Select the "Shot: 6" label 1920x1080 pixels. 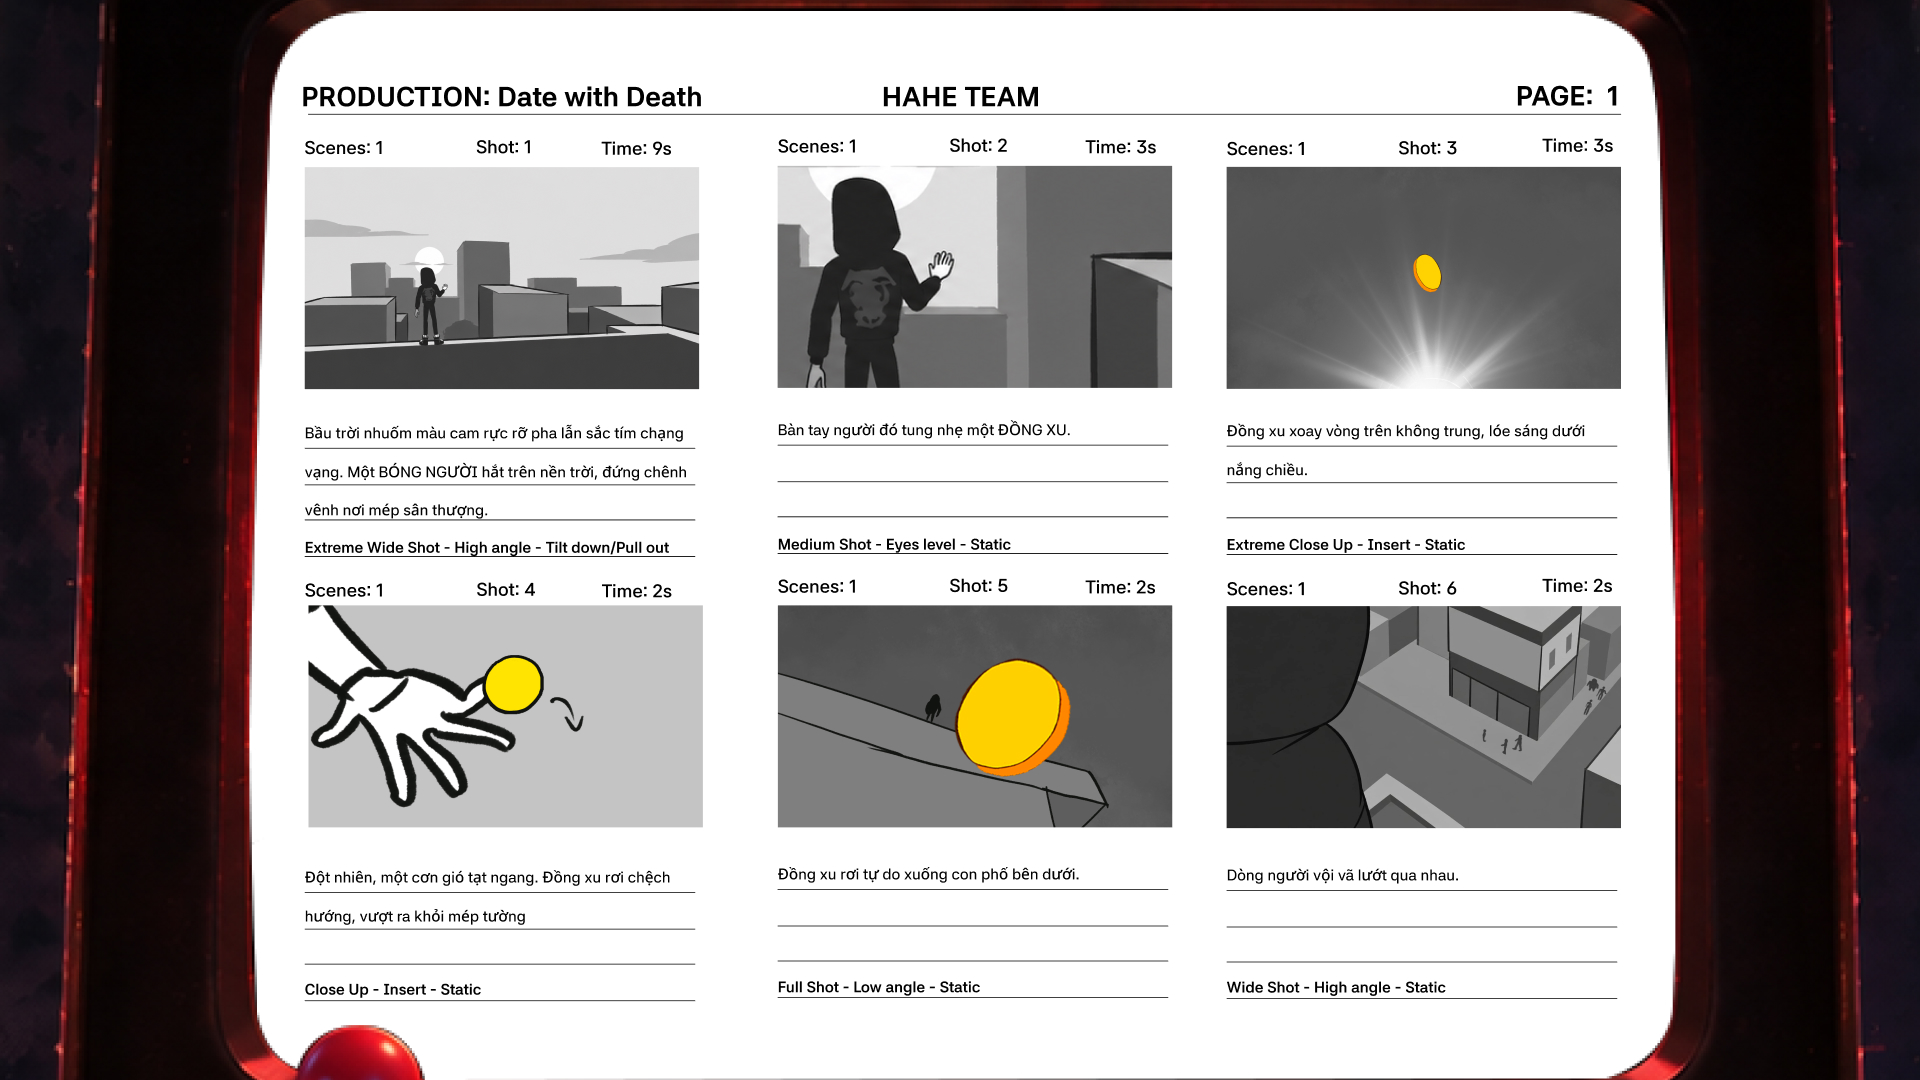coord(1427,589)
